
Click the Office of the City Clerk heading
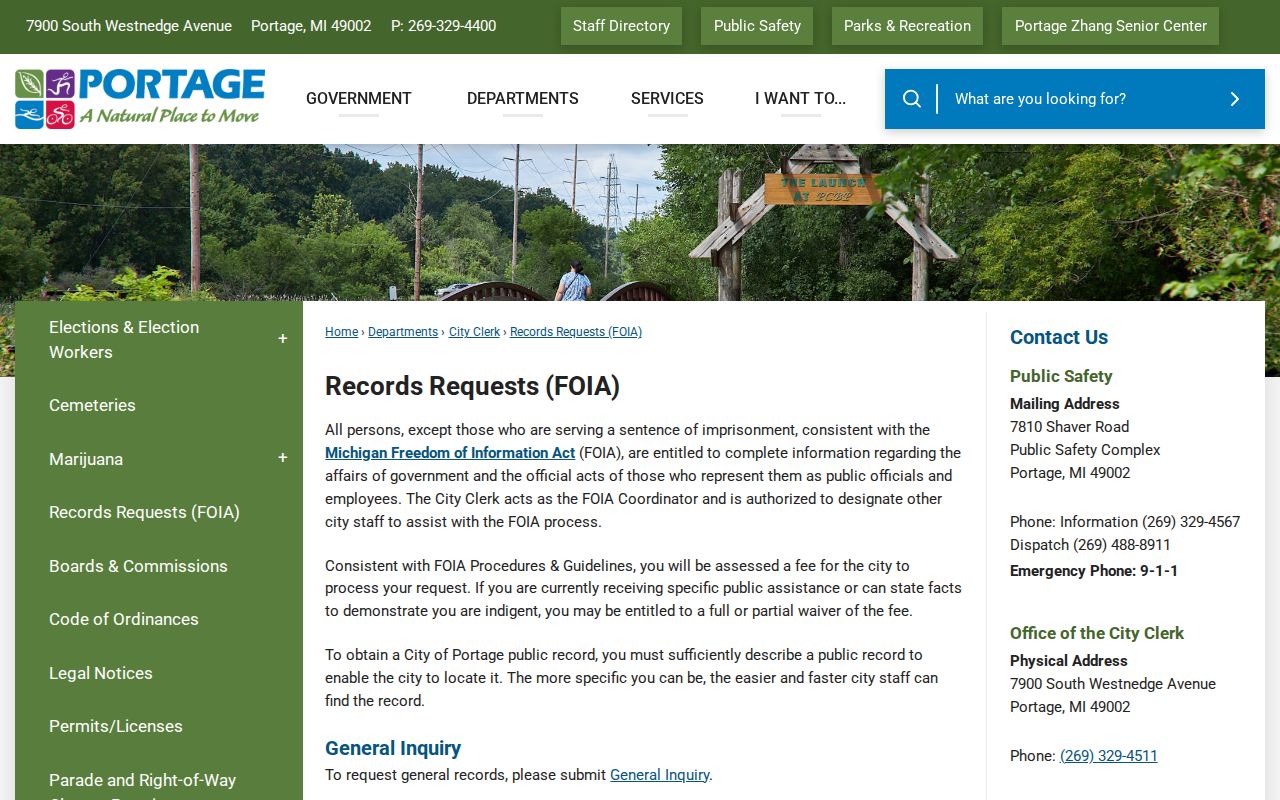[x=1096, y=633]
